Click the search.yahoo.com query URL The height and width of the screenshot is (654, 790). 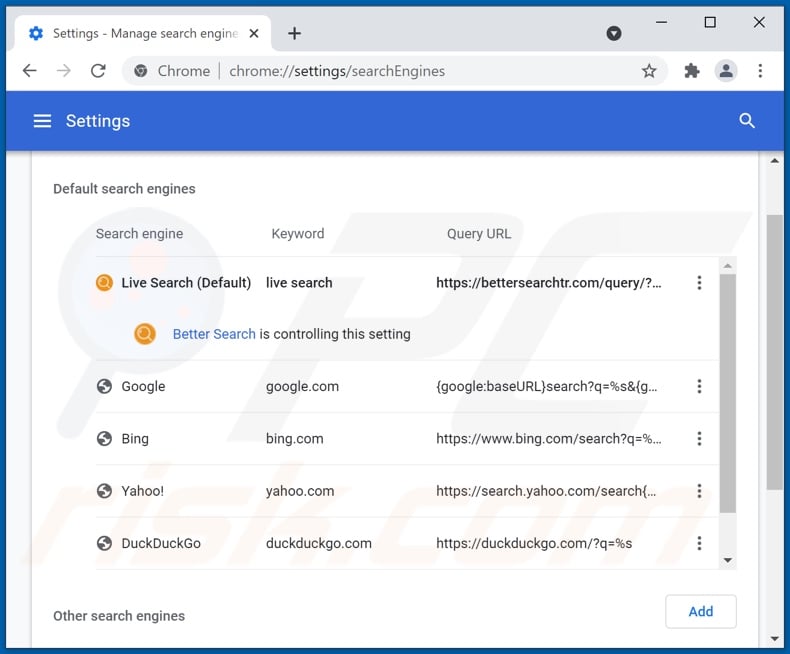(546, 491)
